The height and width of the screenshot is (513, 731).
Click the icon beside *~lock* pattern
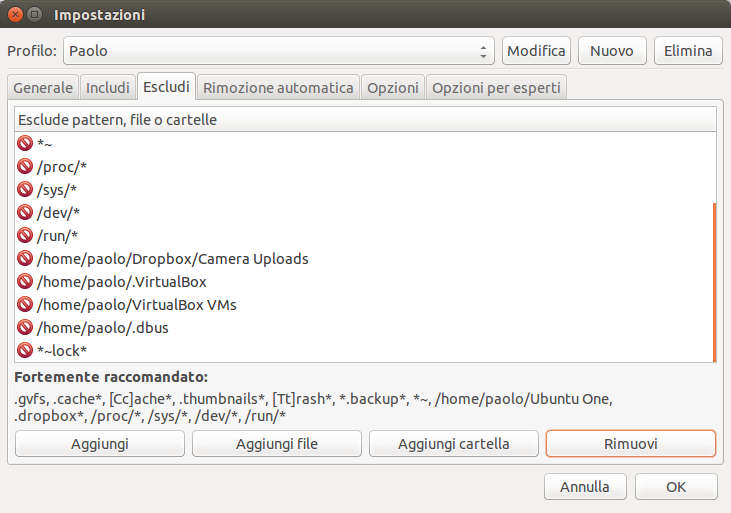point(26,350)
